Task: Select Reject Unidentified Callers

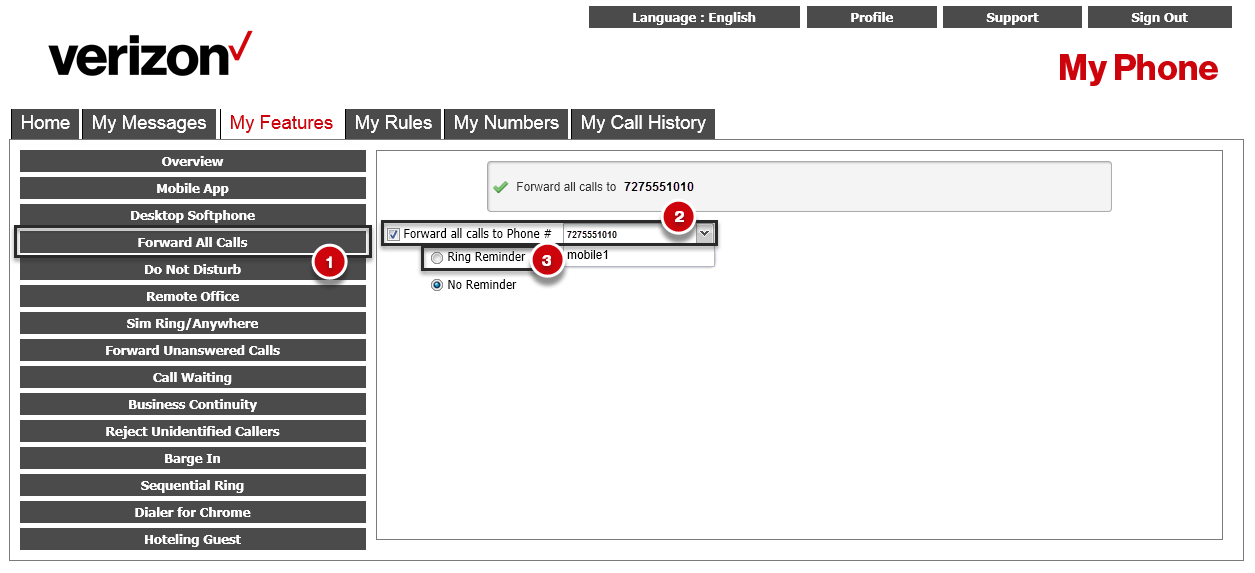Action: [x=193, y=431]
